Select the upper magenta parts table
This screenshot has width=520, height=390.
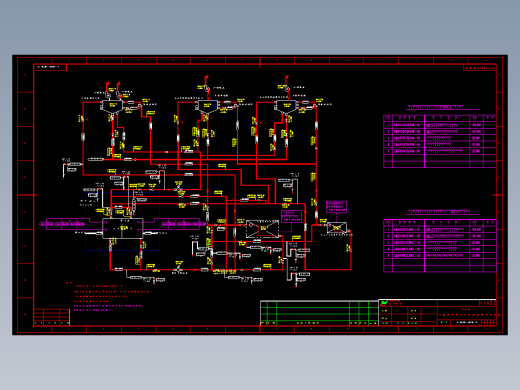click(440, 141)
